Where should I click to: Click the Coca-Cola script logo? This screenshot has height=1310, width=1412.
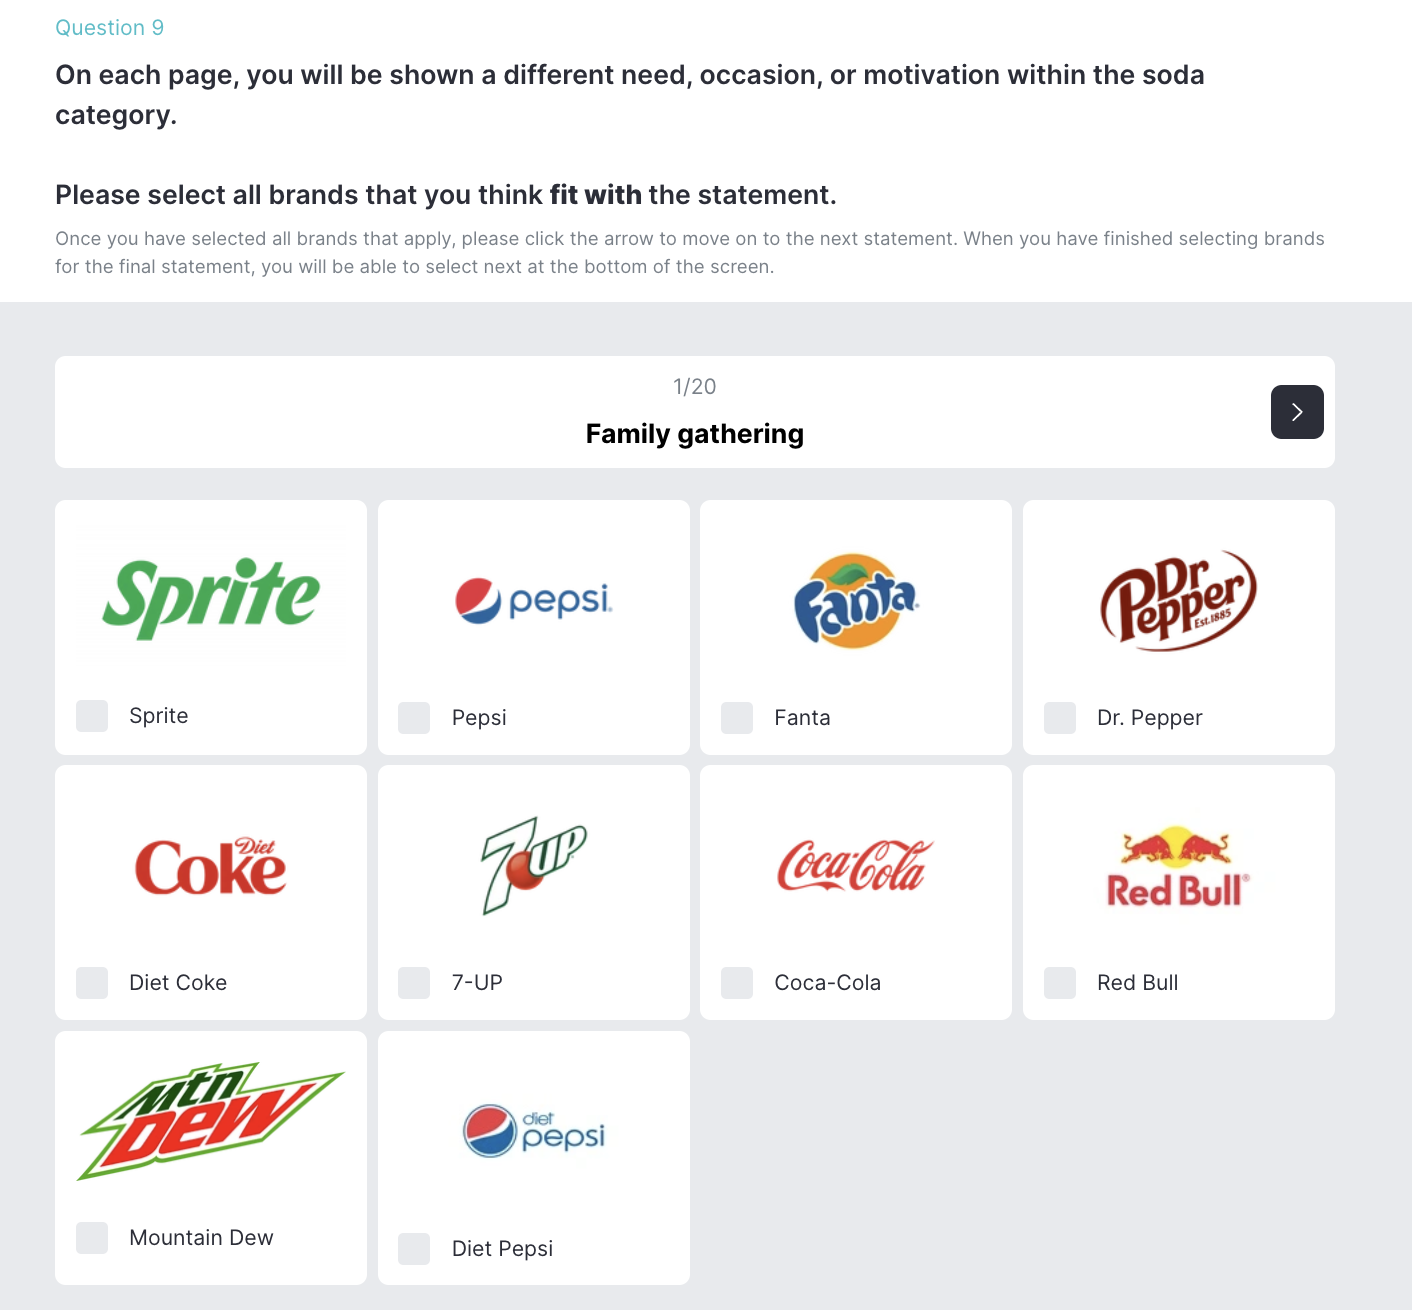(x=856, y=866)
